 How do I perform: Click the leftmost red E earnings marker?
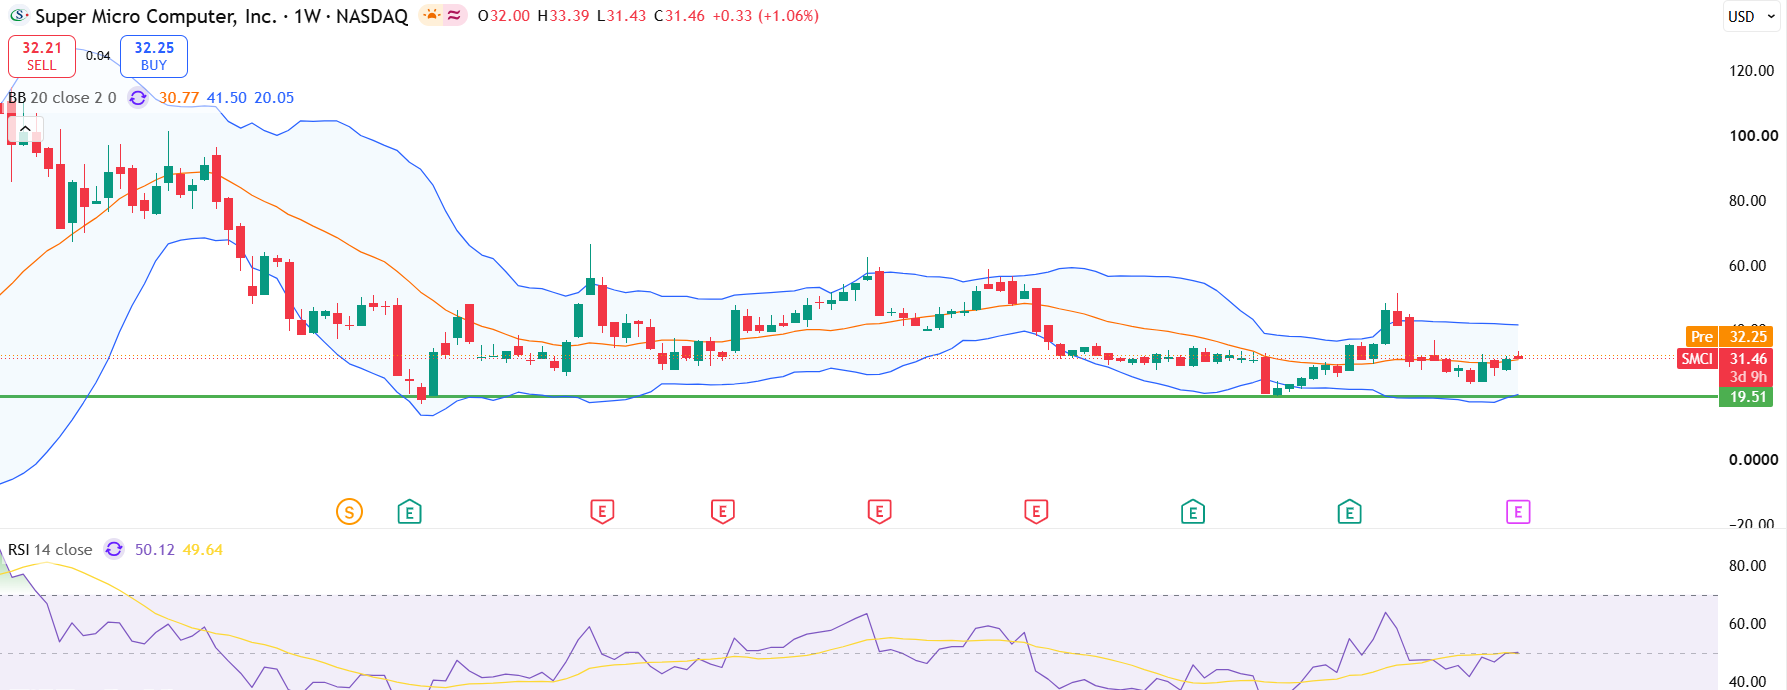click(x=601, y=512)
